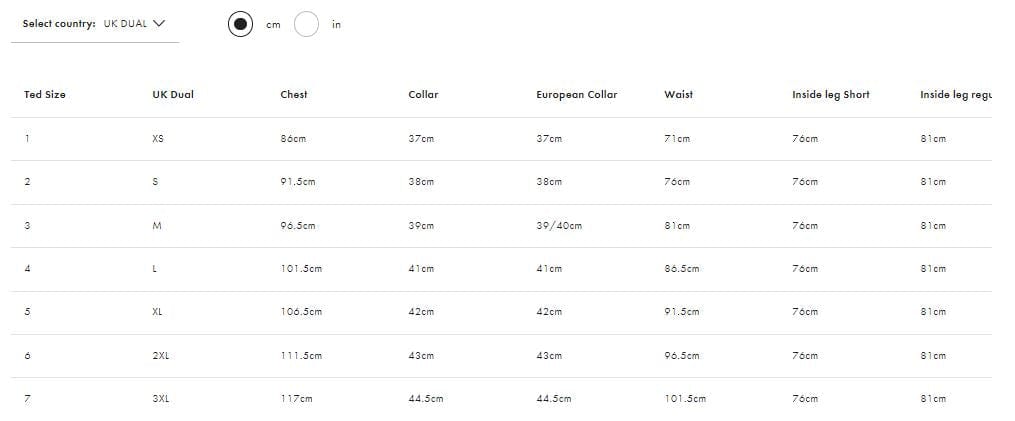The width and height of the screenshot is (1015, 421).
Task: Click the 117cm chest measurement
Action: pos(296,399)
